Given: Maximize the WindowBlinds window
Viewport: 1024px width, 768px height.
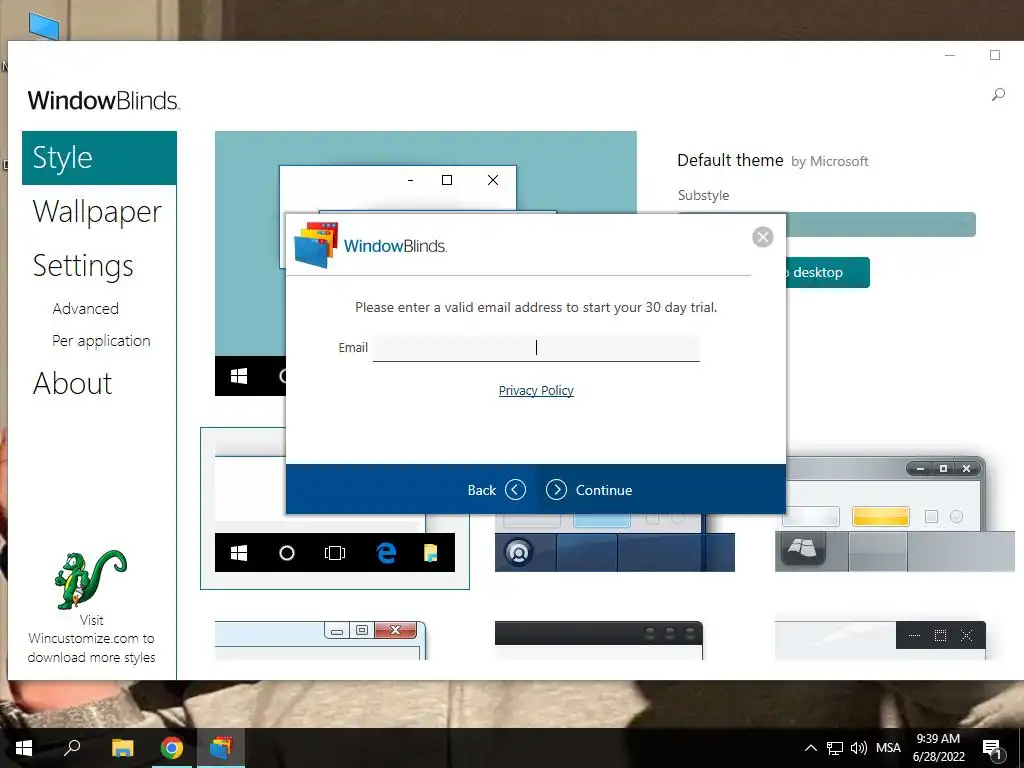Looking at the screenshot, I should pyautogui.click(x=995, y=56).
